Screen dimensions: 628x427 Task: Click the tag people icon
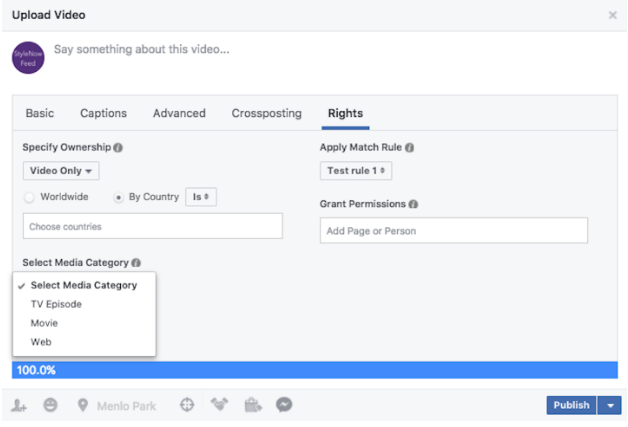[18, 405]
